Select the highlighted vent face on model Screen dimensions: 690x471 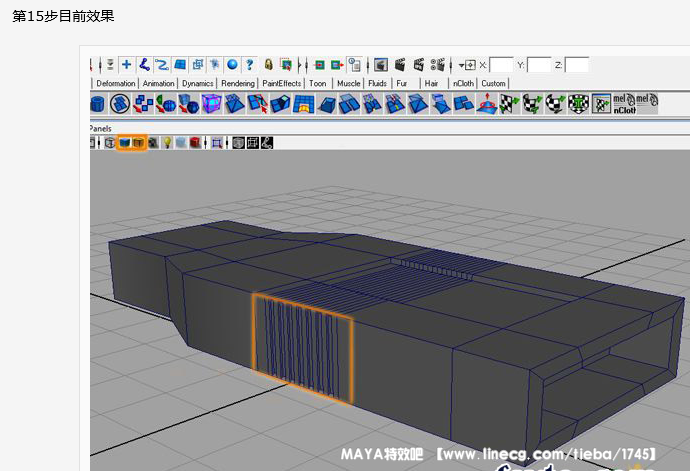[302, 348]
